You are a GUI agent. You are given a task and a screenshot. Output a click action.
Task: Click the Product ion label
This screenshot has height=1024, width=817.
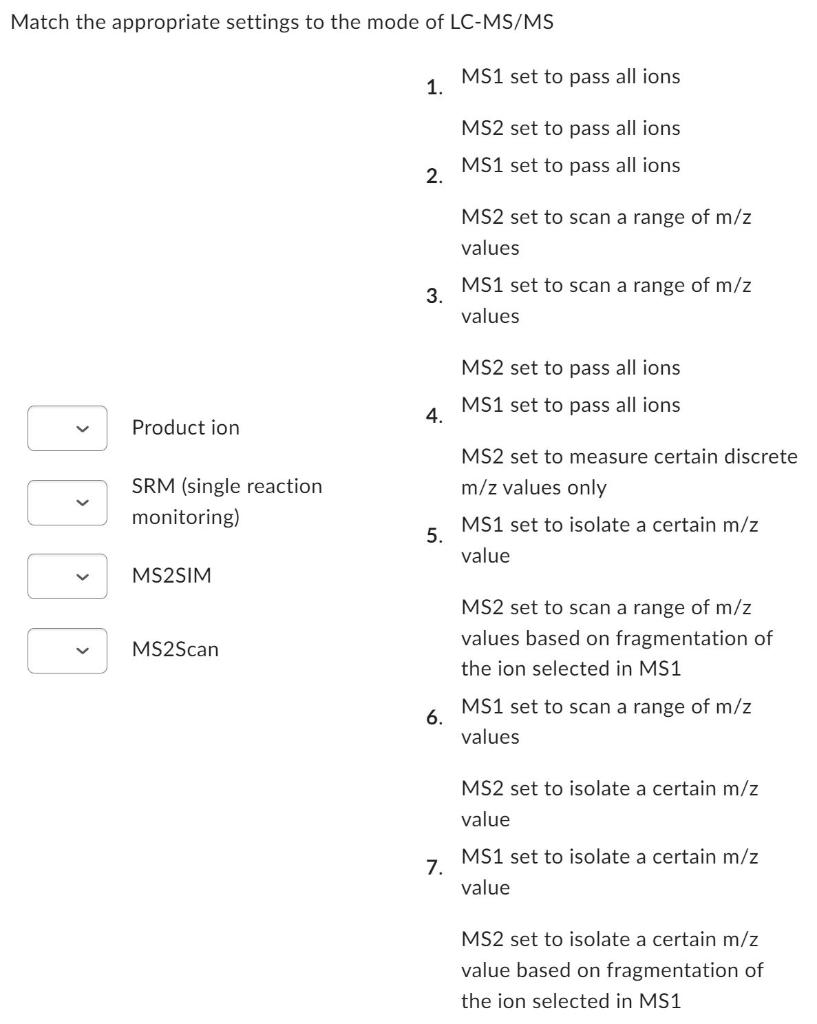pos(185,428)
